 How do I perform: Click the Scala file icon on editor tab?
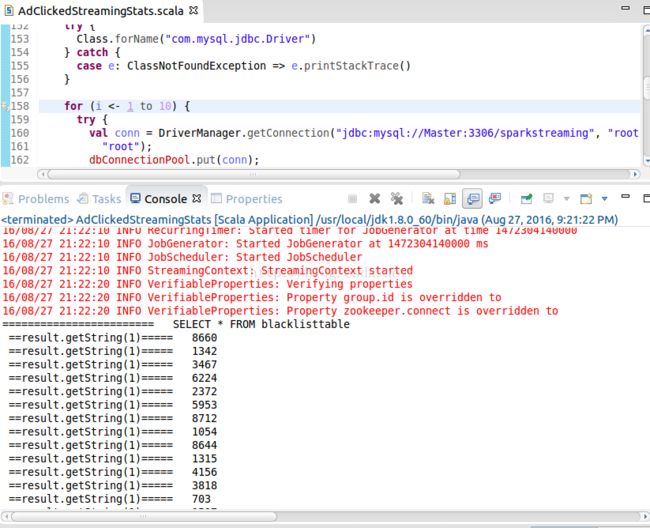coord(9,11)
